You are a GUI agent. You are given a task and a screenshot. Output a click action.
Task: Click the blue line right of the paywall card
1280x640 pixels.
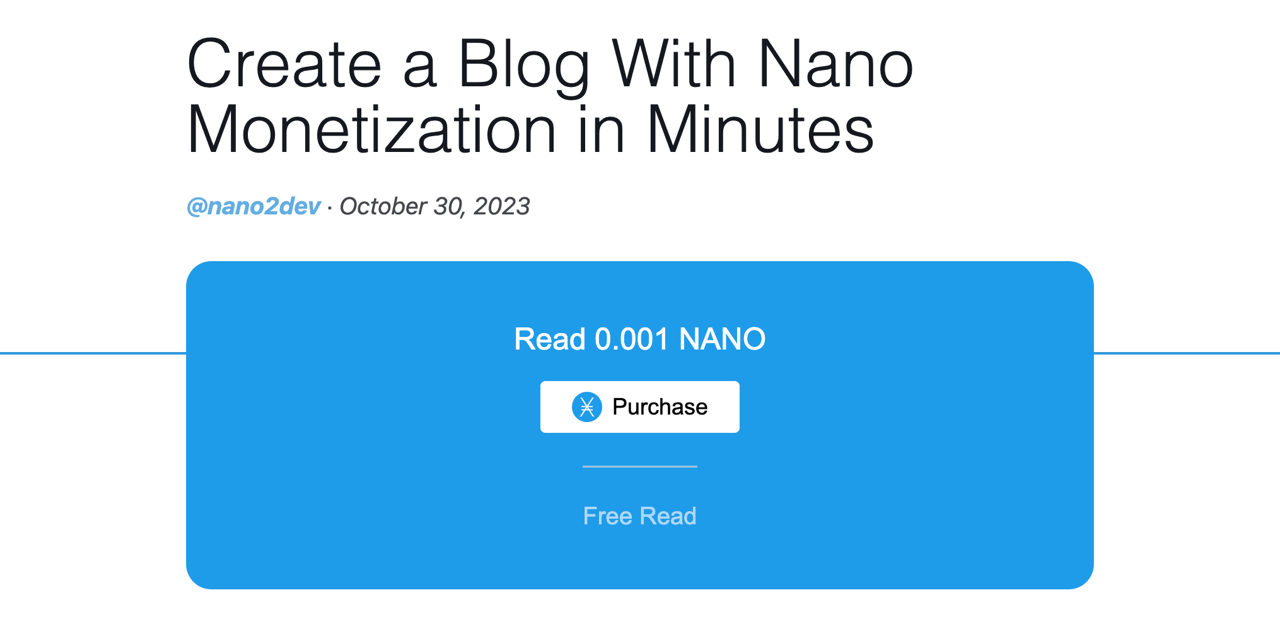pyautogui.click(x=1187, y=353)
